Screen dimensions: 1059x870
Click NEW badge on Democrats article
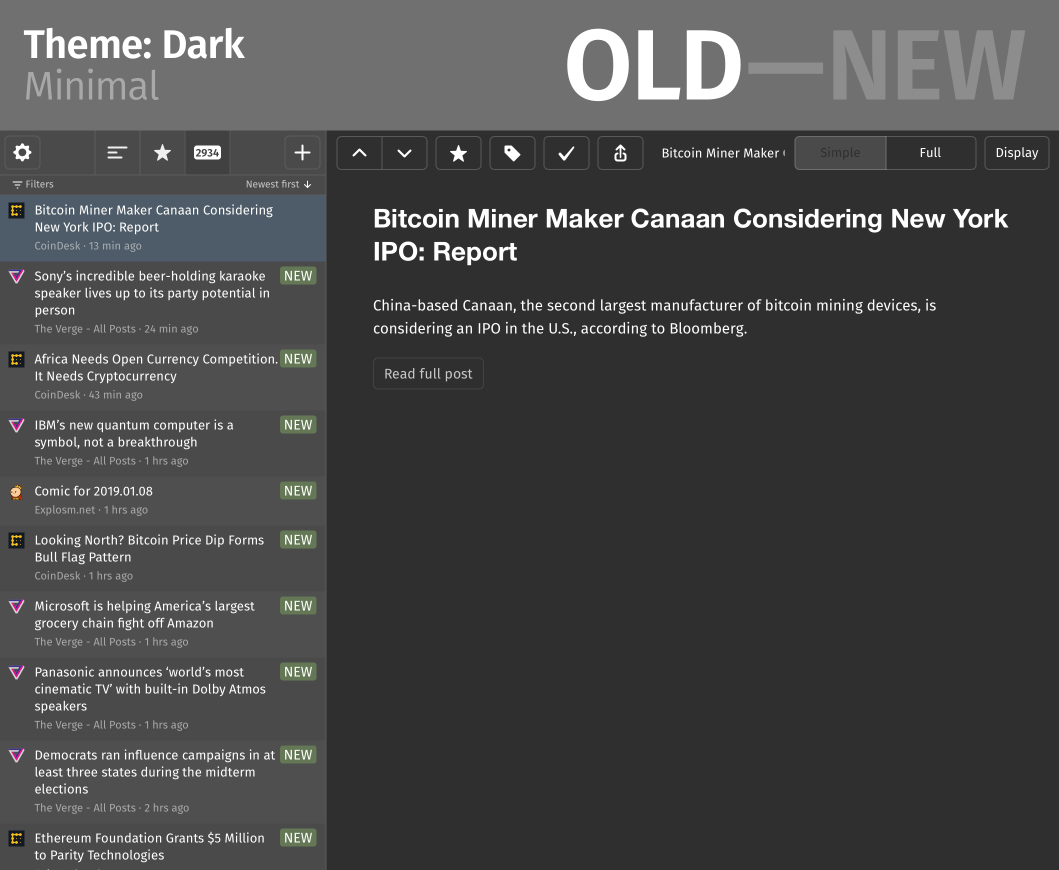click(298, 755)
